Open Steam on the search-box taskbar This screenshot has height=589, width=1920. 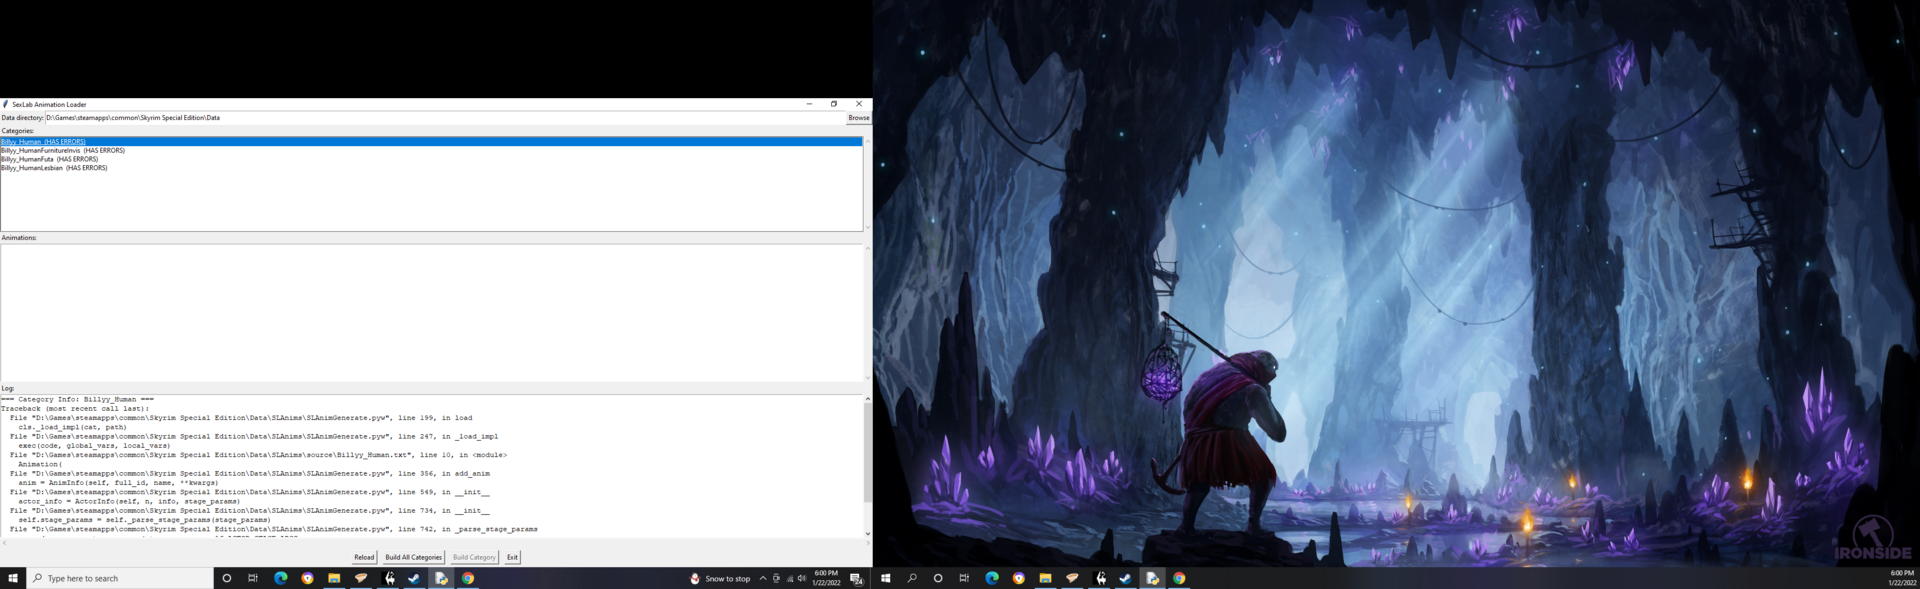pos(414,578)
